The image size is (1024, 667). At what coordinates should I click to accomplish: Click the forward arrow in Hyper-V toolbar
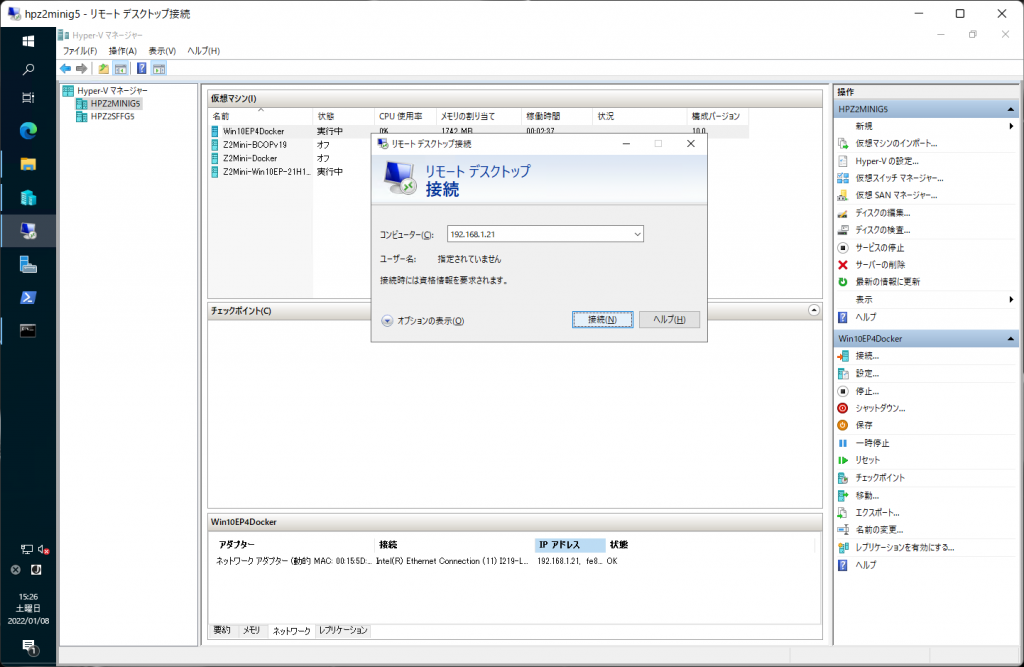[82, 69]
